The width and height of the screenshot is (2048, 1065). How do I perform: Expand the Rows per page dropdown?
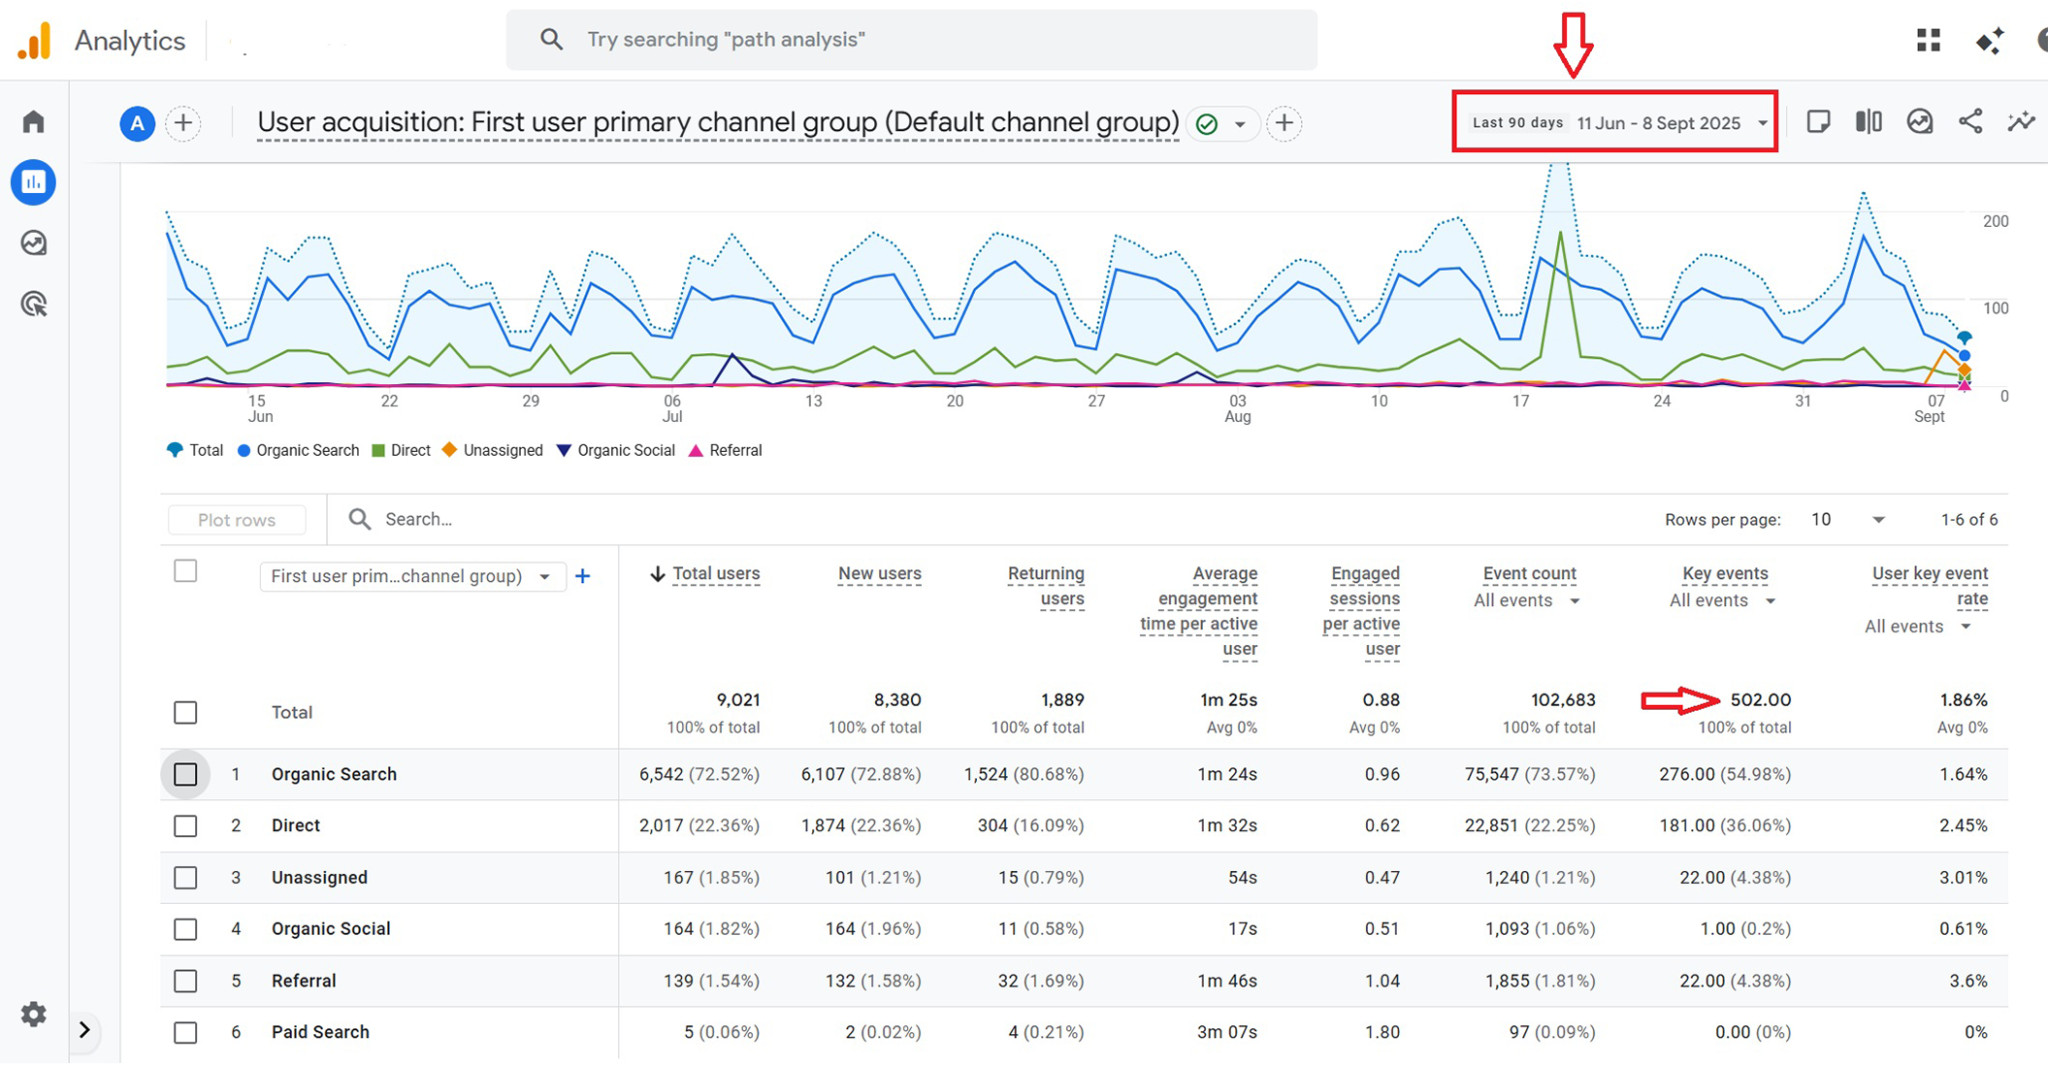pos(1848,520)
